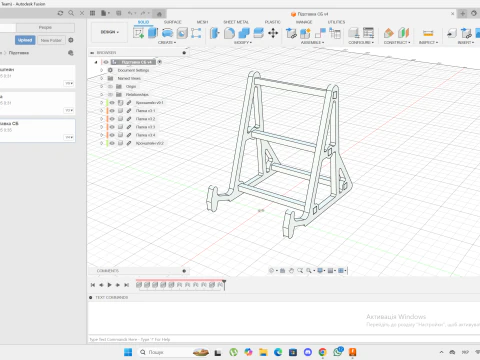
Task: Hide the Палка v3:1 component
Action: click(112, 111)
